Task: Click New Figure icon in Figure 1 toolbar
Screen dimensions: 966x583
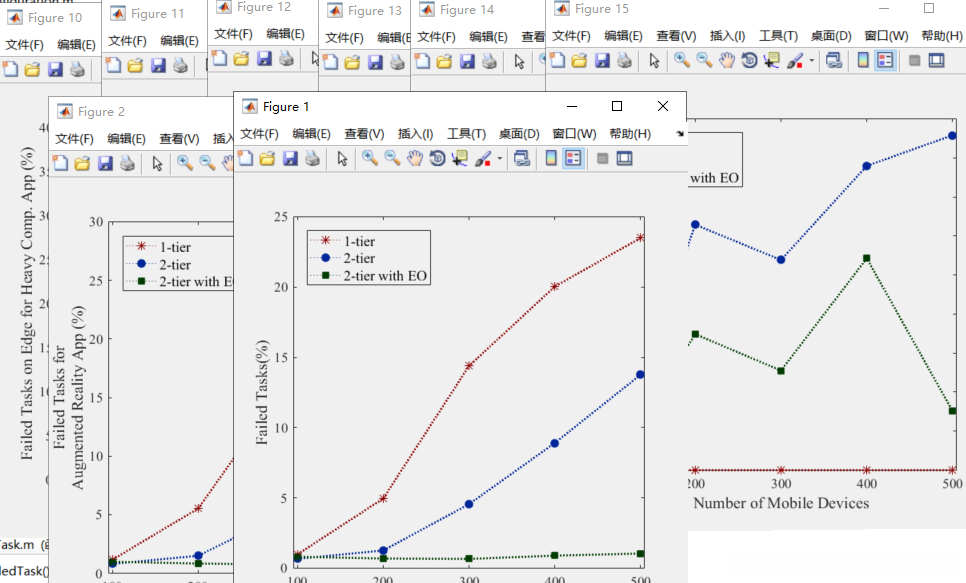Action: pos(245,158)
